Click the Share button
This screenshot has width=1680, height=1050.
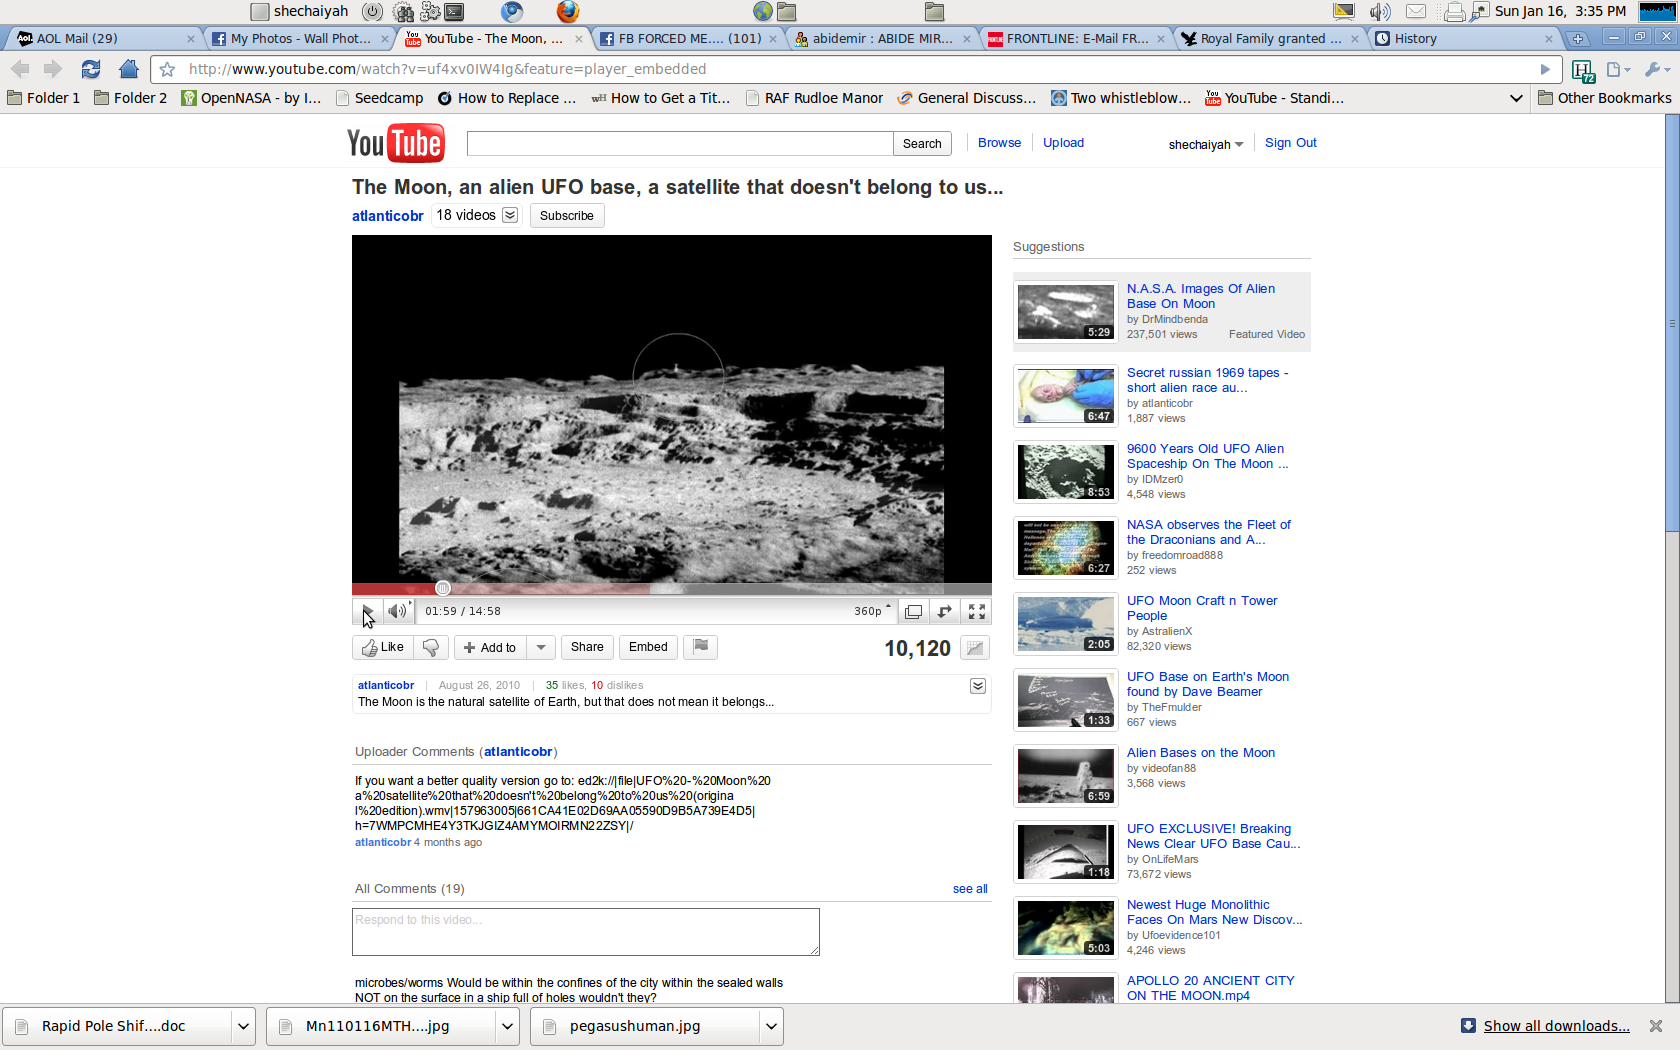click(x=587, y=647)
